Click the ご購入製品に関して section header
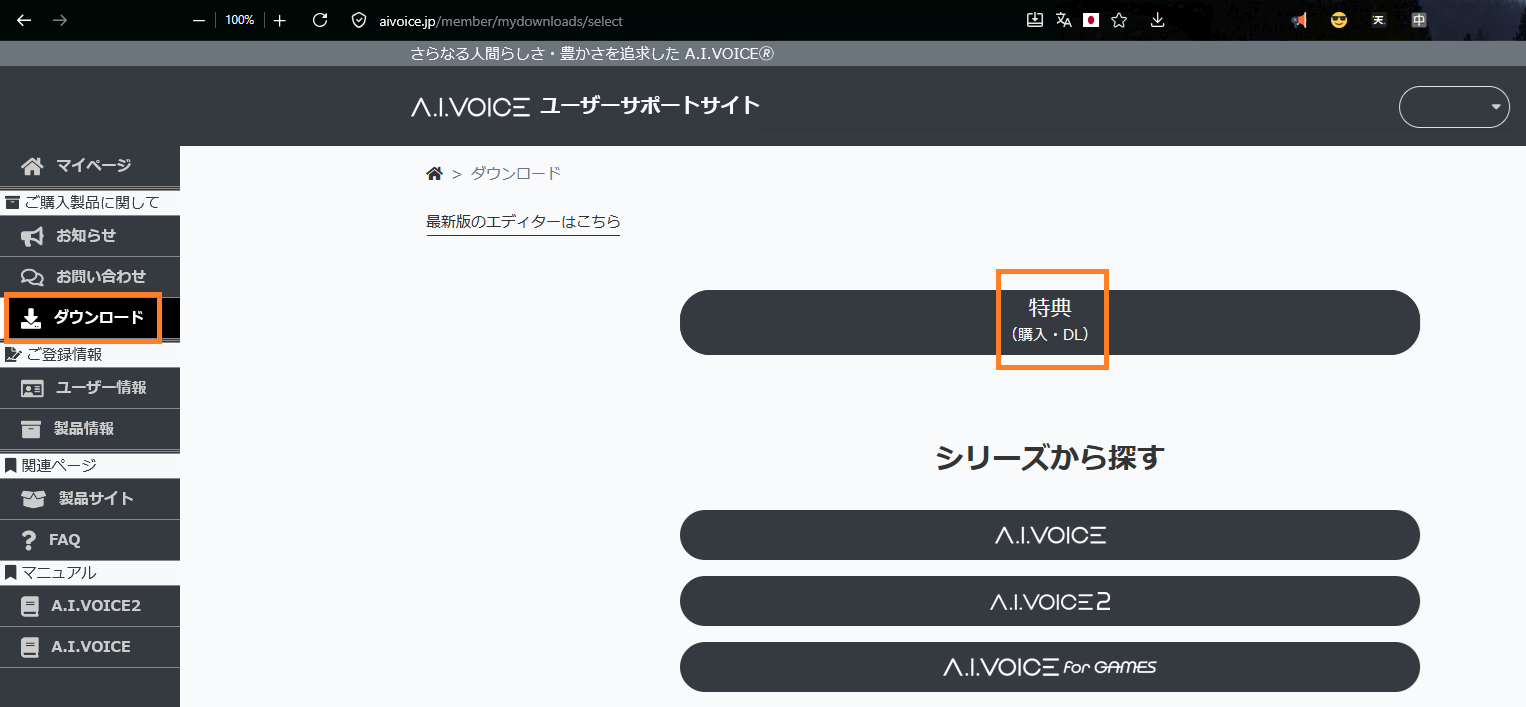The image size is (1526, 707). click(x=90, y=203)
